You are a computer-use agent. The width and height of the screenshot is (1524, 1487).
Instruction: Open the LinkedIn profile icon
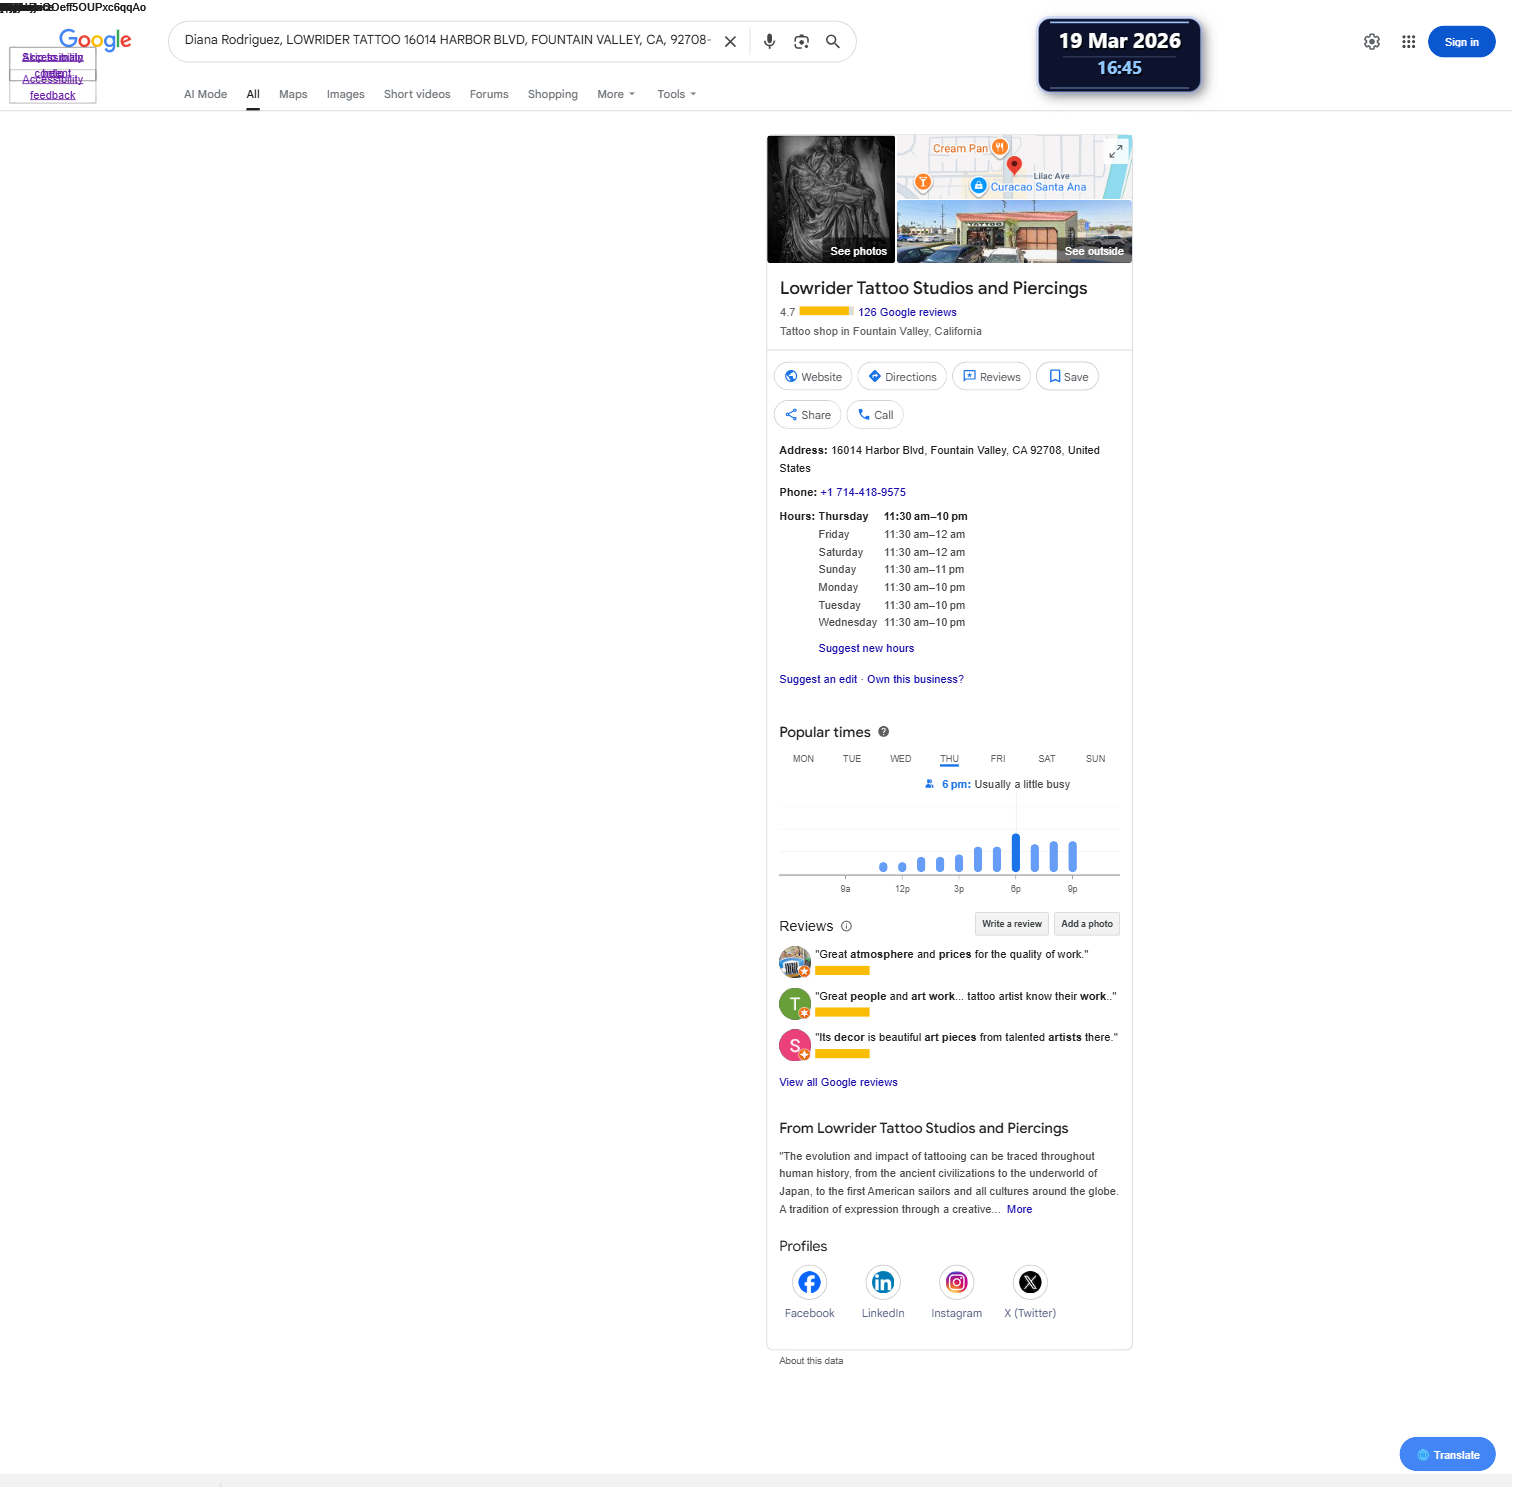883,1282
